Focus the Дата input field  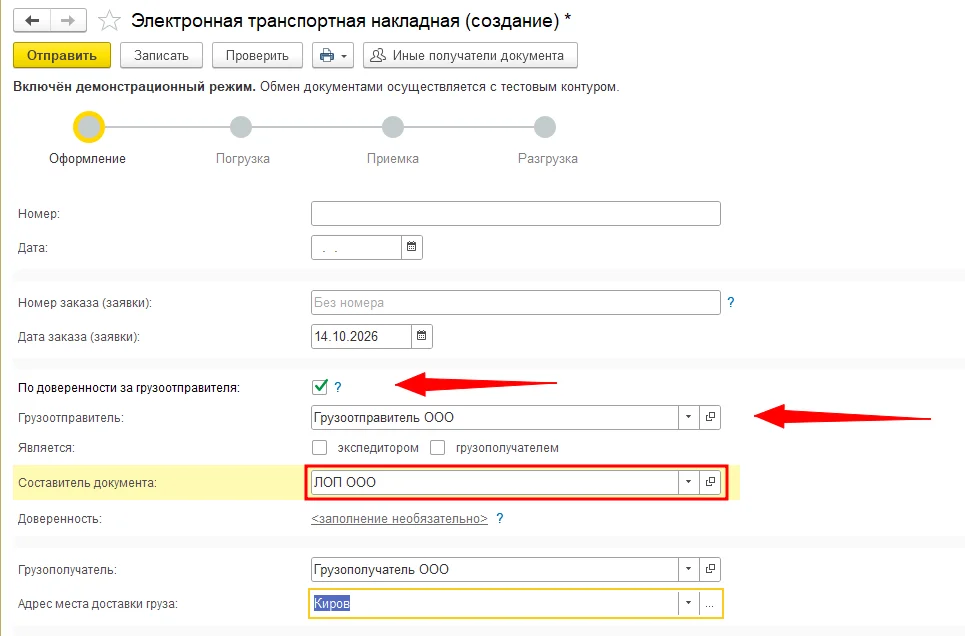pyautogui.click(x=356, y=248)
